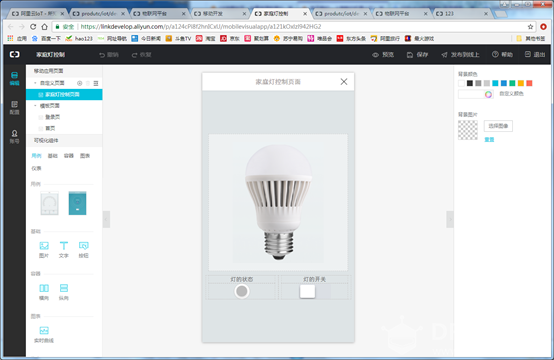Select the 家庭灯控制页面 tree item
554x360 pixels.
pyautogui.click(x=64, y=94)
